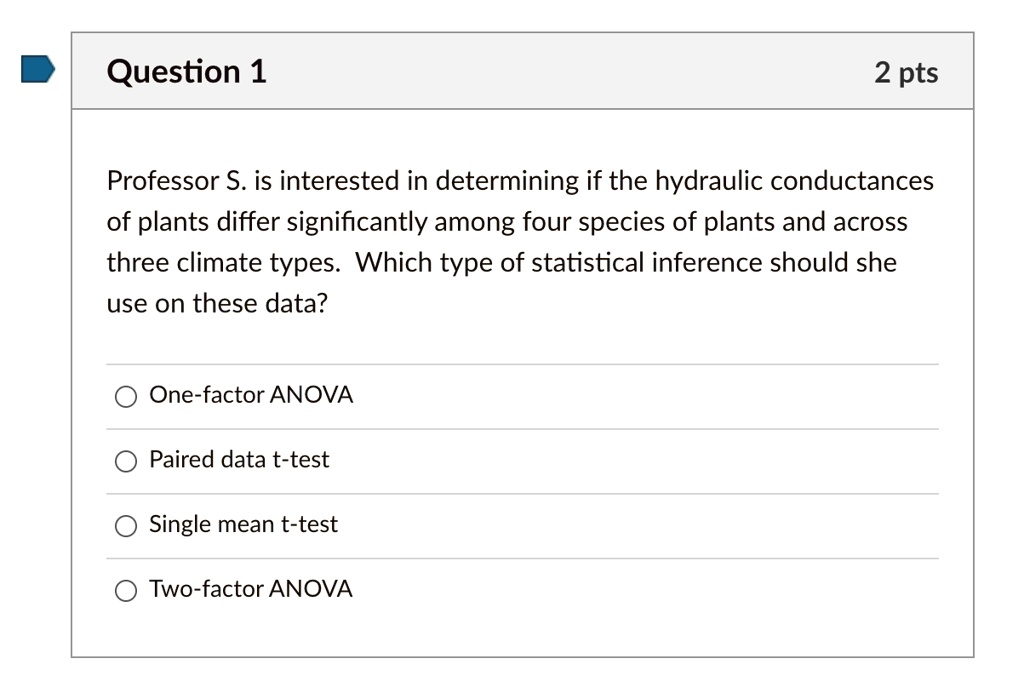
Task: Select the One-factor ANOVA radio button
Action: click(x=125, y=396)
